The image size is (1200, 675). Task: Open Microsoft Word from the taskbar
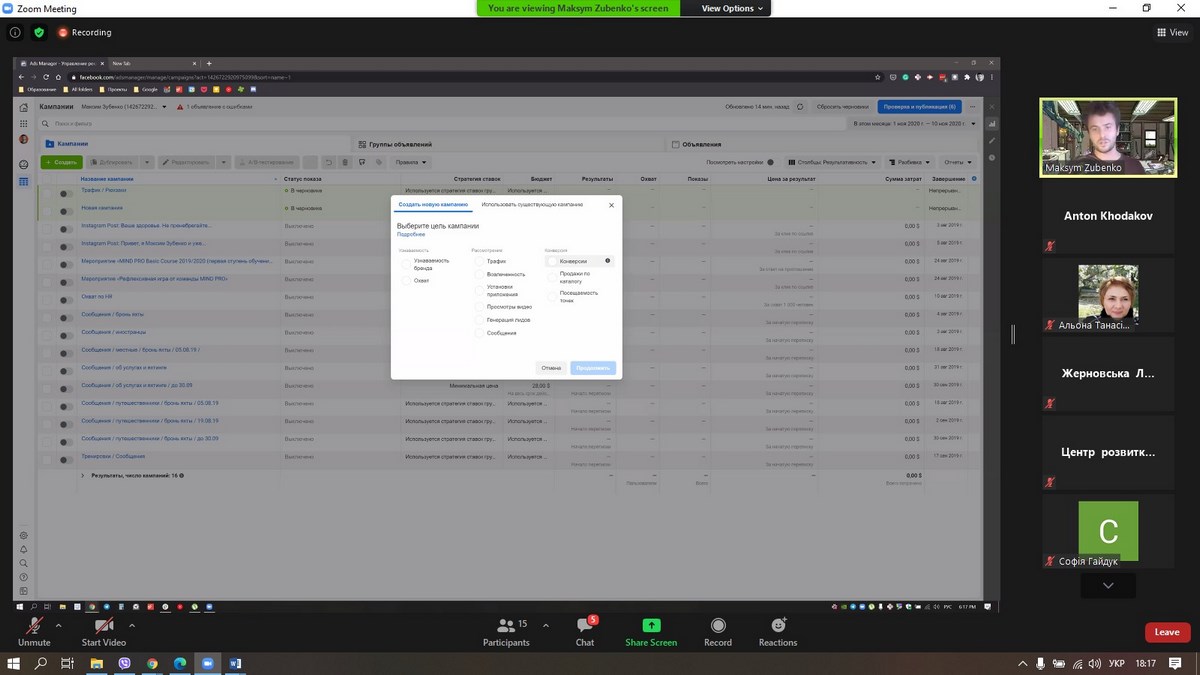(236, 663)
